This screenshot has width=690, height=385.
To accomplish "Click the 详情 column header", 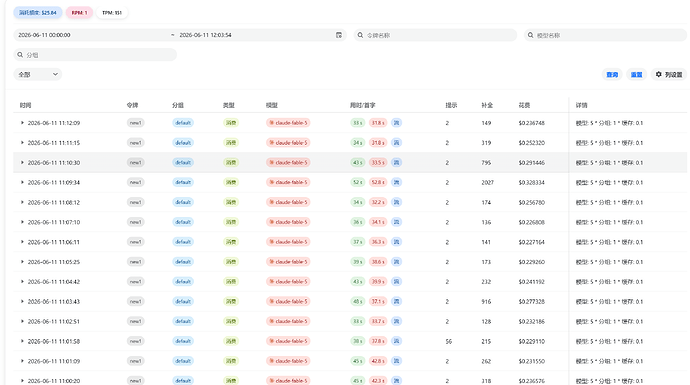I will click(582, 105).
